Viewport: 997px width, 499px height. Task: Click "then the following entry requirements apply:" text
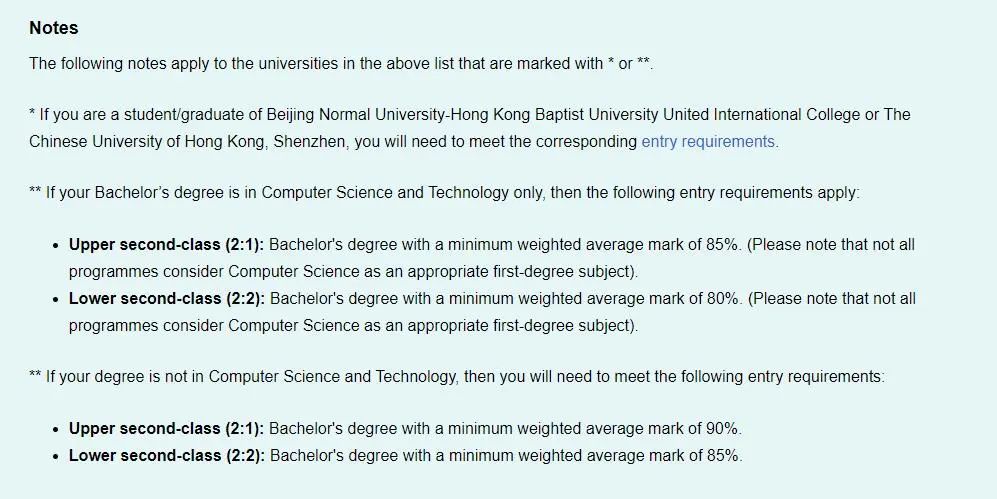coord(705,192)
